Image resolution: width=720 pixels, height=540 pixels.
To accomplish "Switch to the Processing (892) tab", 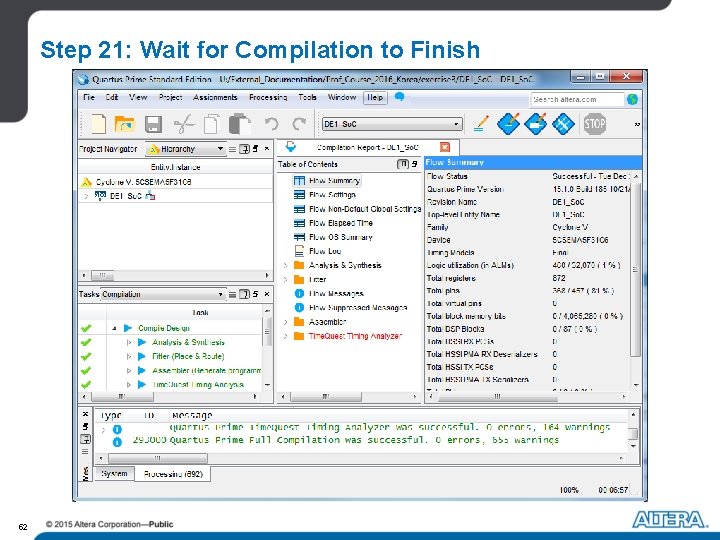I will [173, 474].
